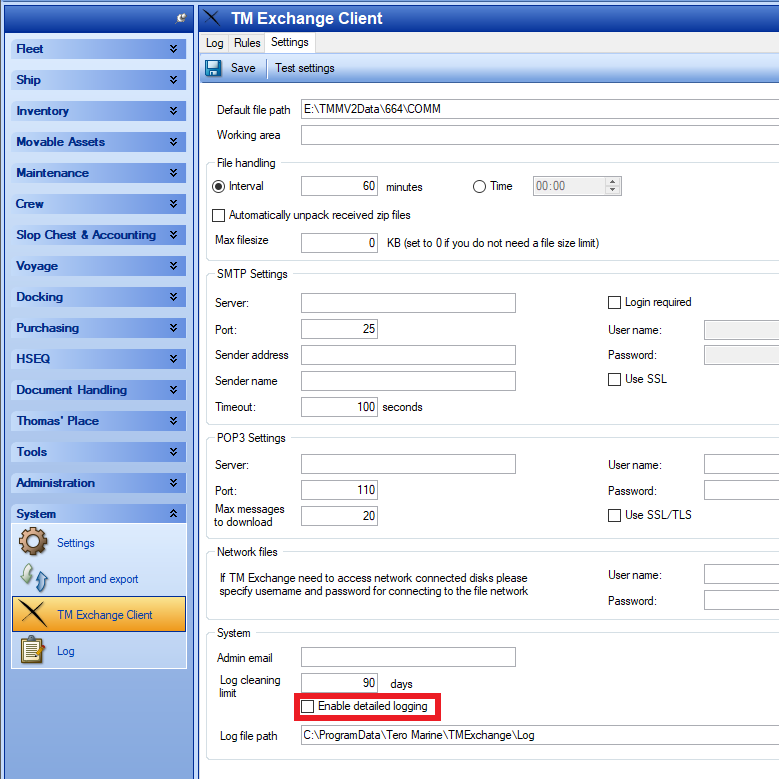Click the Interval minutes field
This screenshot has width=779, height=779.
pyautogui.click(x=339, y=186)
